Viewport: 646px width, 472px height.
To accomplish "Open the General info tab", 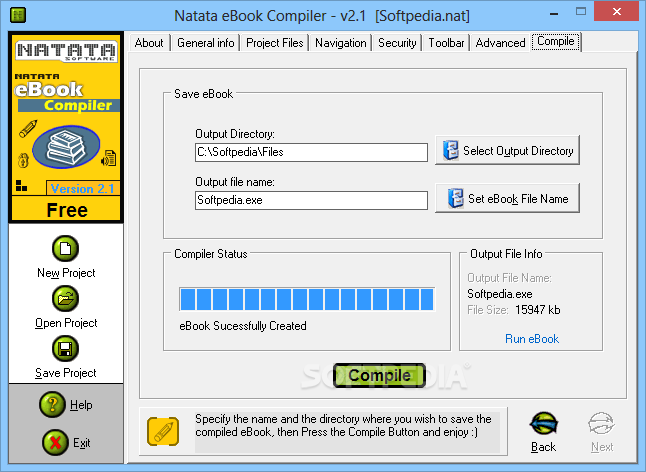I will click(x=206, y=43).
